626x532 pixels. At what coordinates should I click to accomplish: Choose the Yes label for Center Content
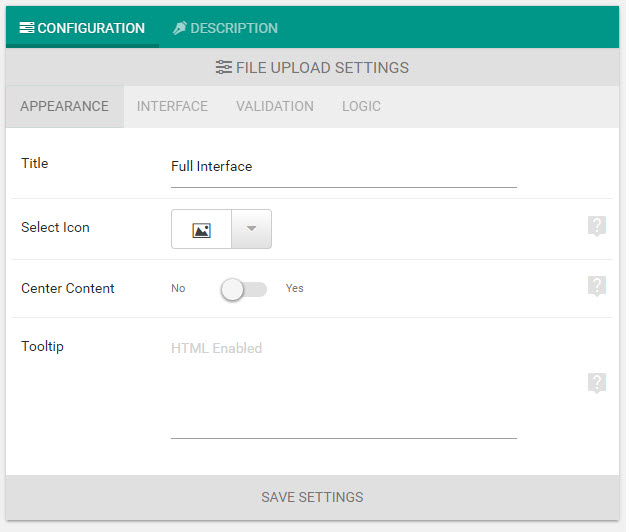pyautogui.click(x=295, y=288)
